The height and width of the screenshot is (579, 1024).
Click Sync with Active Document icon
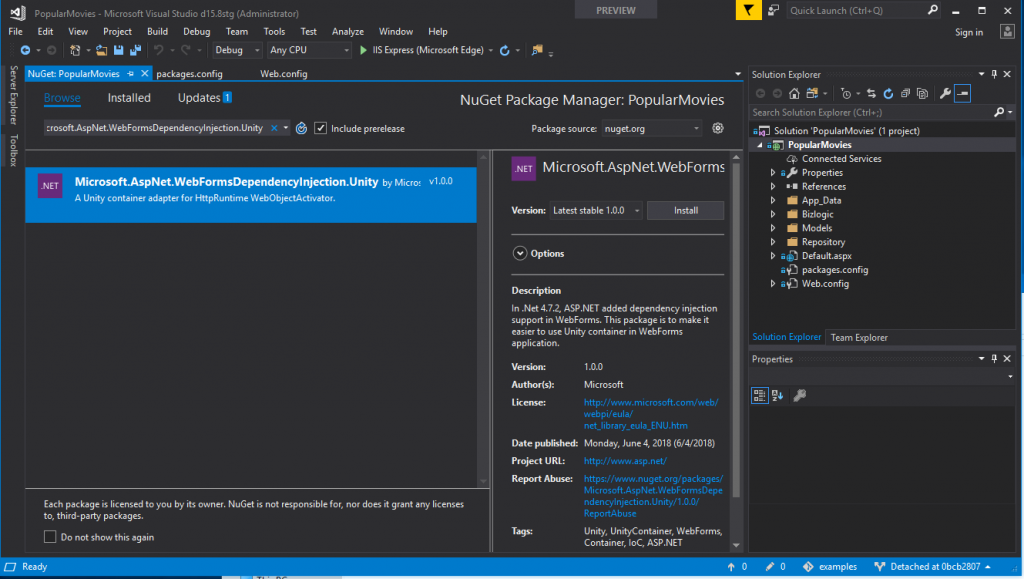click(871, 94)
